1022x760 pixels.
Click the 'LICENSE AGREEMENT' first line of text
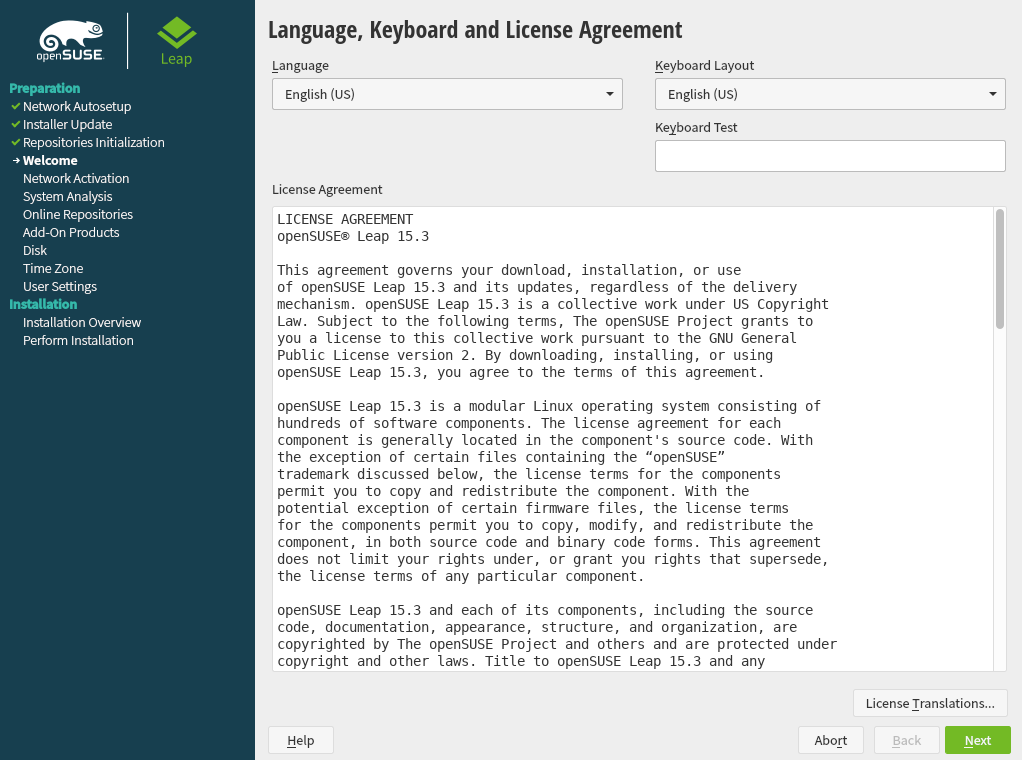(345, 219)
